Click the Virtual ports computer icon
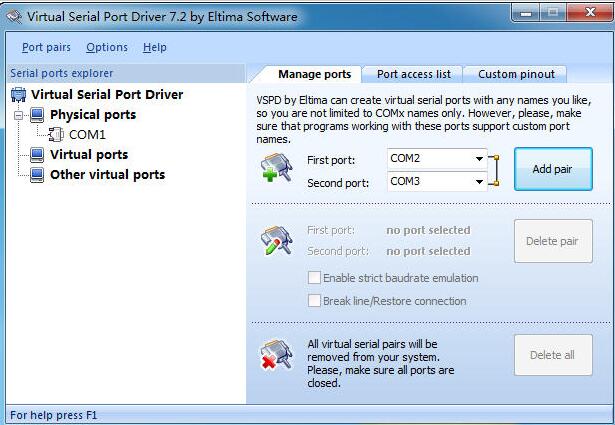The height and width of the screenshot is (425, 615). pyautogui.click(x=37, y=154)
